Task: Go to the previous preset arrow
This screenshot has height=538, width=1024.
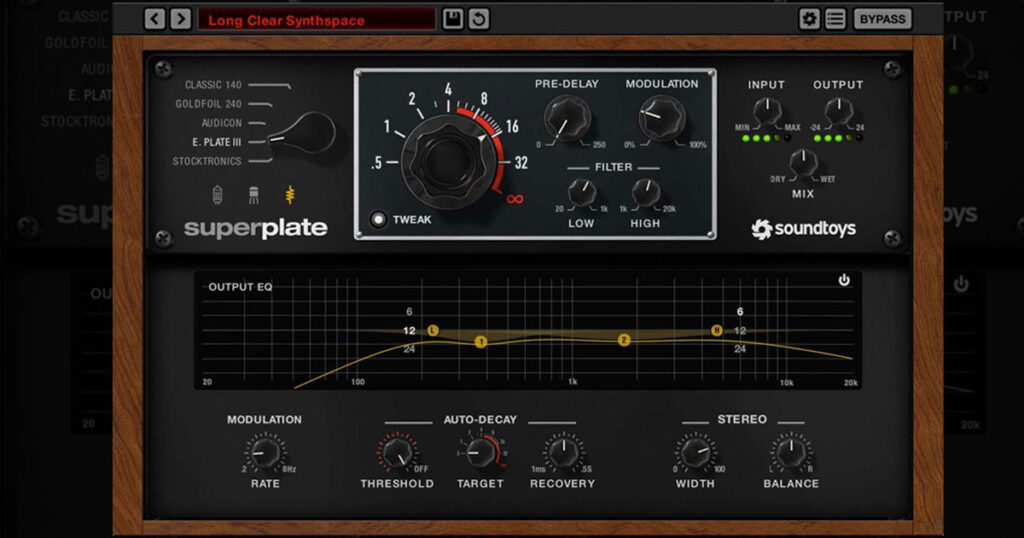Action: point(155,19)
